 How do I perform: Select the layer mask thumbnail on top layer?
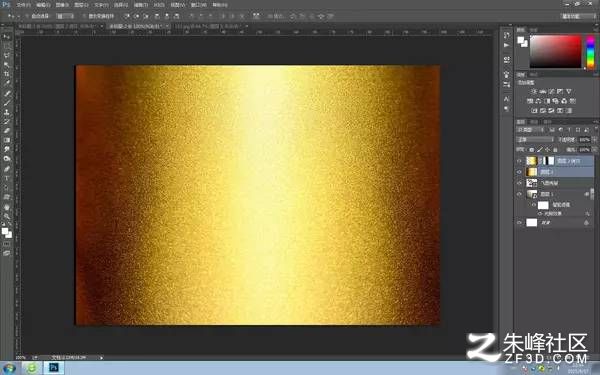549,161
